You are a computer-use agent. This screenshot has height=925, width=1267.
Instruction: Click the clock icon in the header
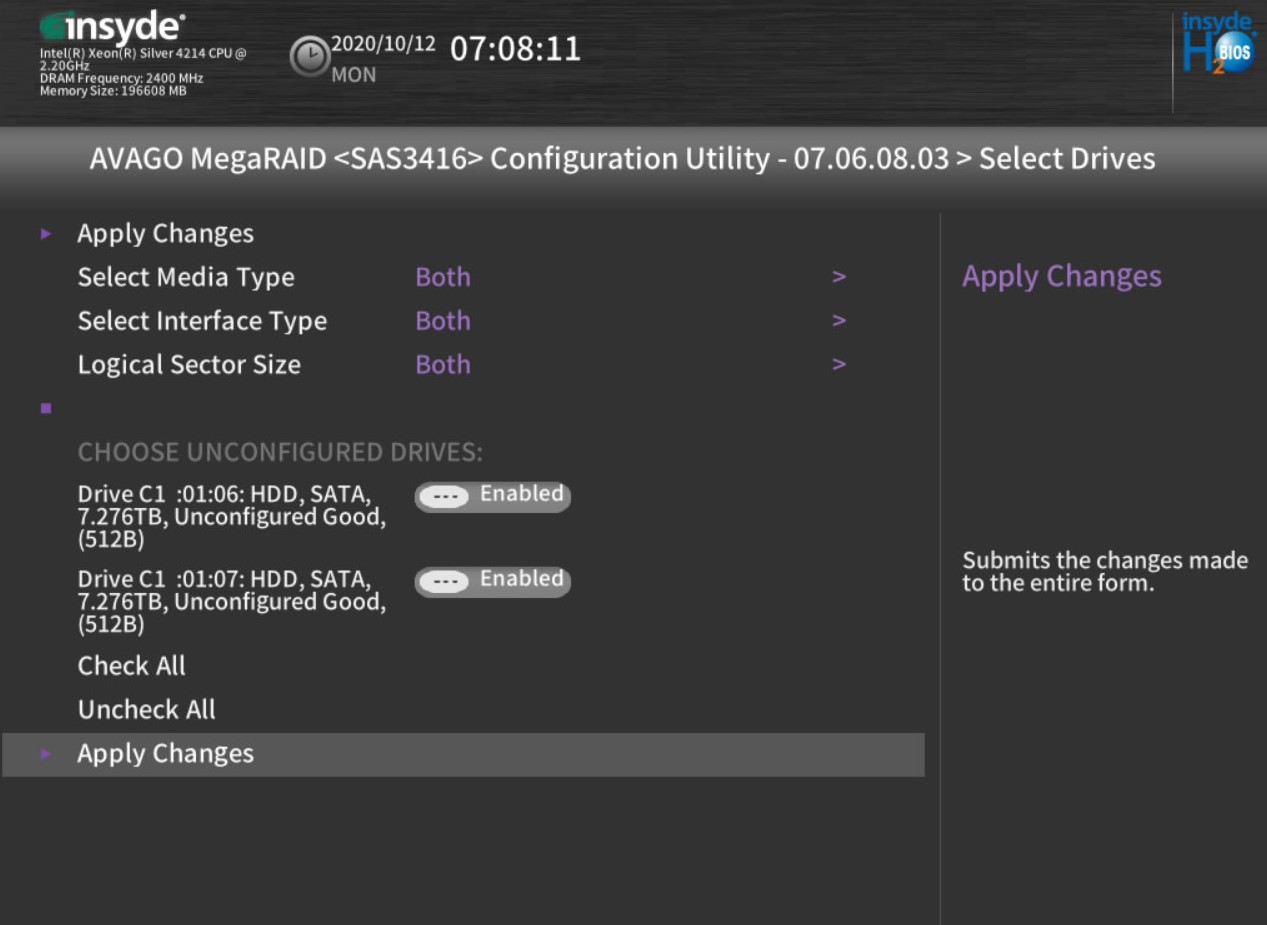coord(309,56)
